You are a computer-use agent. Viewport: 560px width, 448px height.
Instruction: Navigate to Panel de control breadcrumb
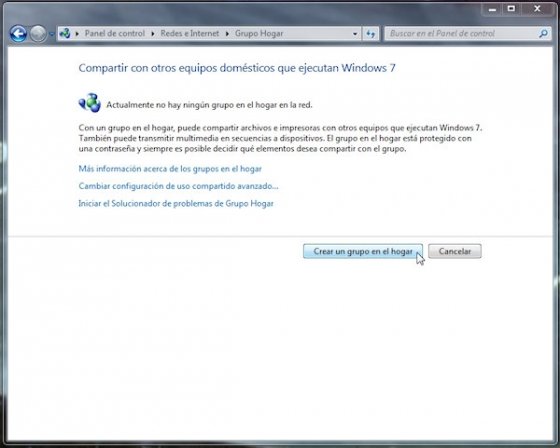tap(114, 34)
